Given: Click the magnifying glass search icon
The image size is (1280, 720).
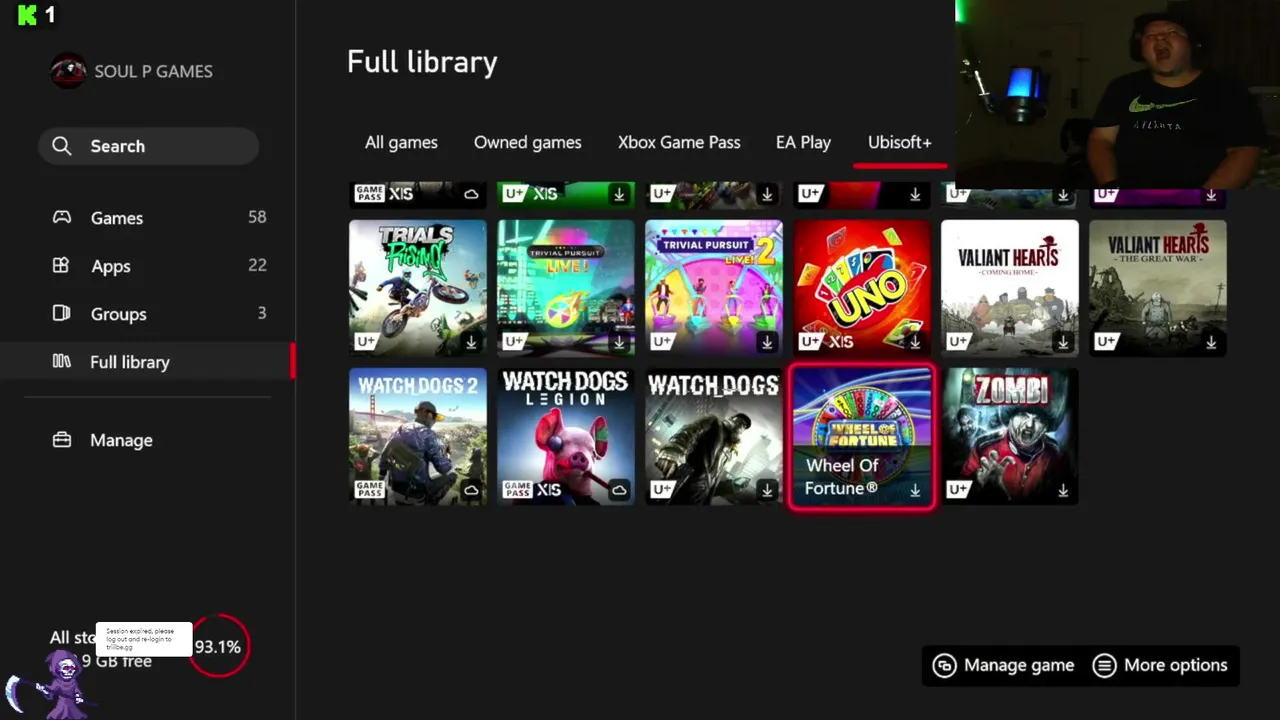Looking at the screenshot, I should click(62, 146).
